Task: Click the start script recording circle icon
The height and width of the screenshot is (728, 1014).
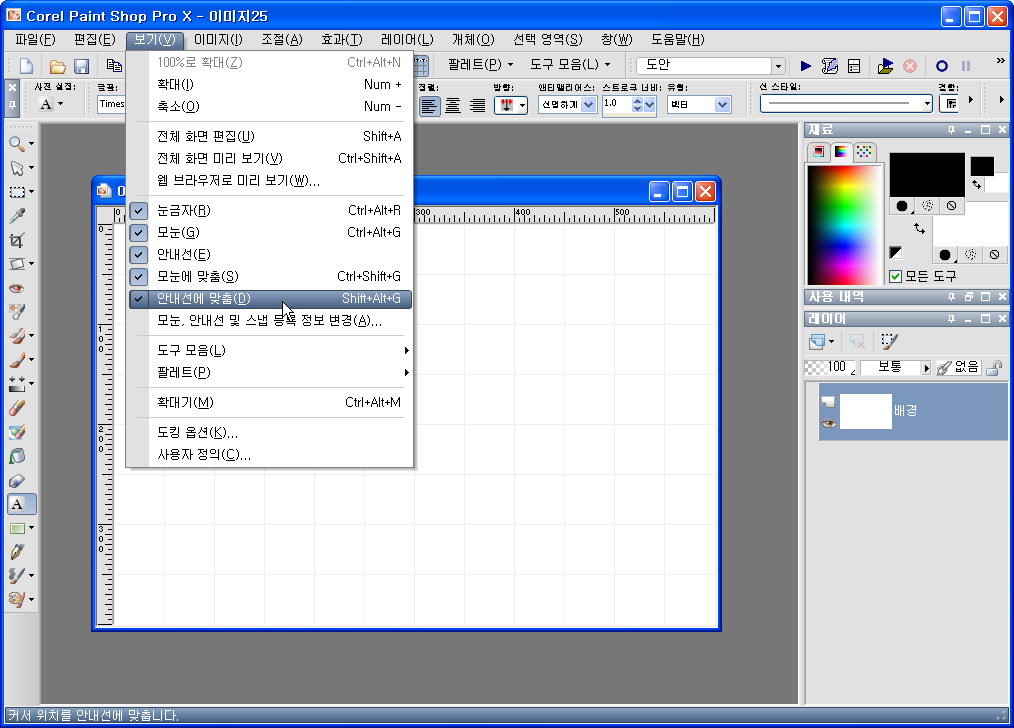Action: pos(942,65)
